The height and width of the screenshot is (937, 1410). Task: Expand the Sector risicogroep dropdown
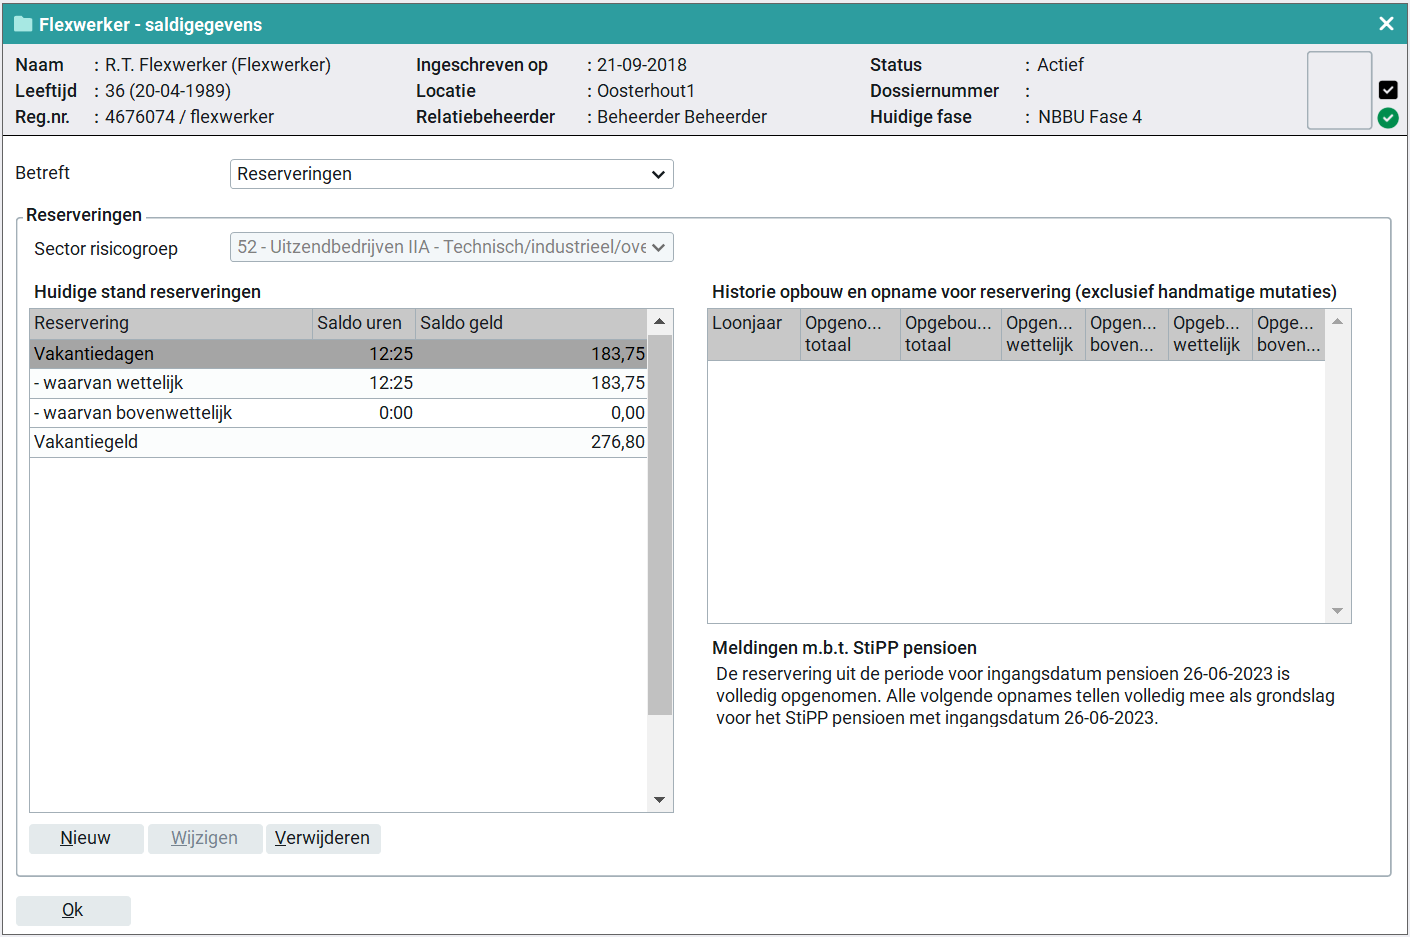(451, 247)
